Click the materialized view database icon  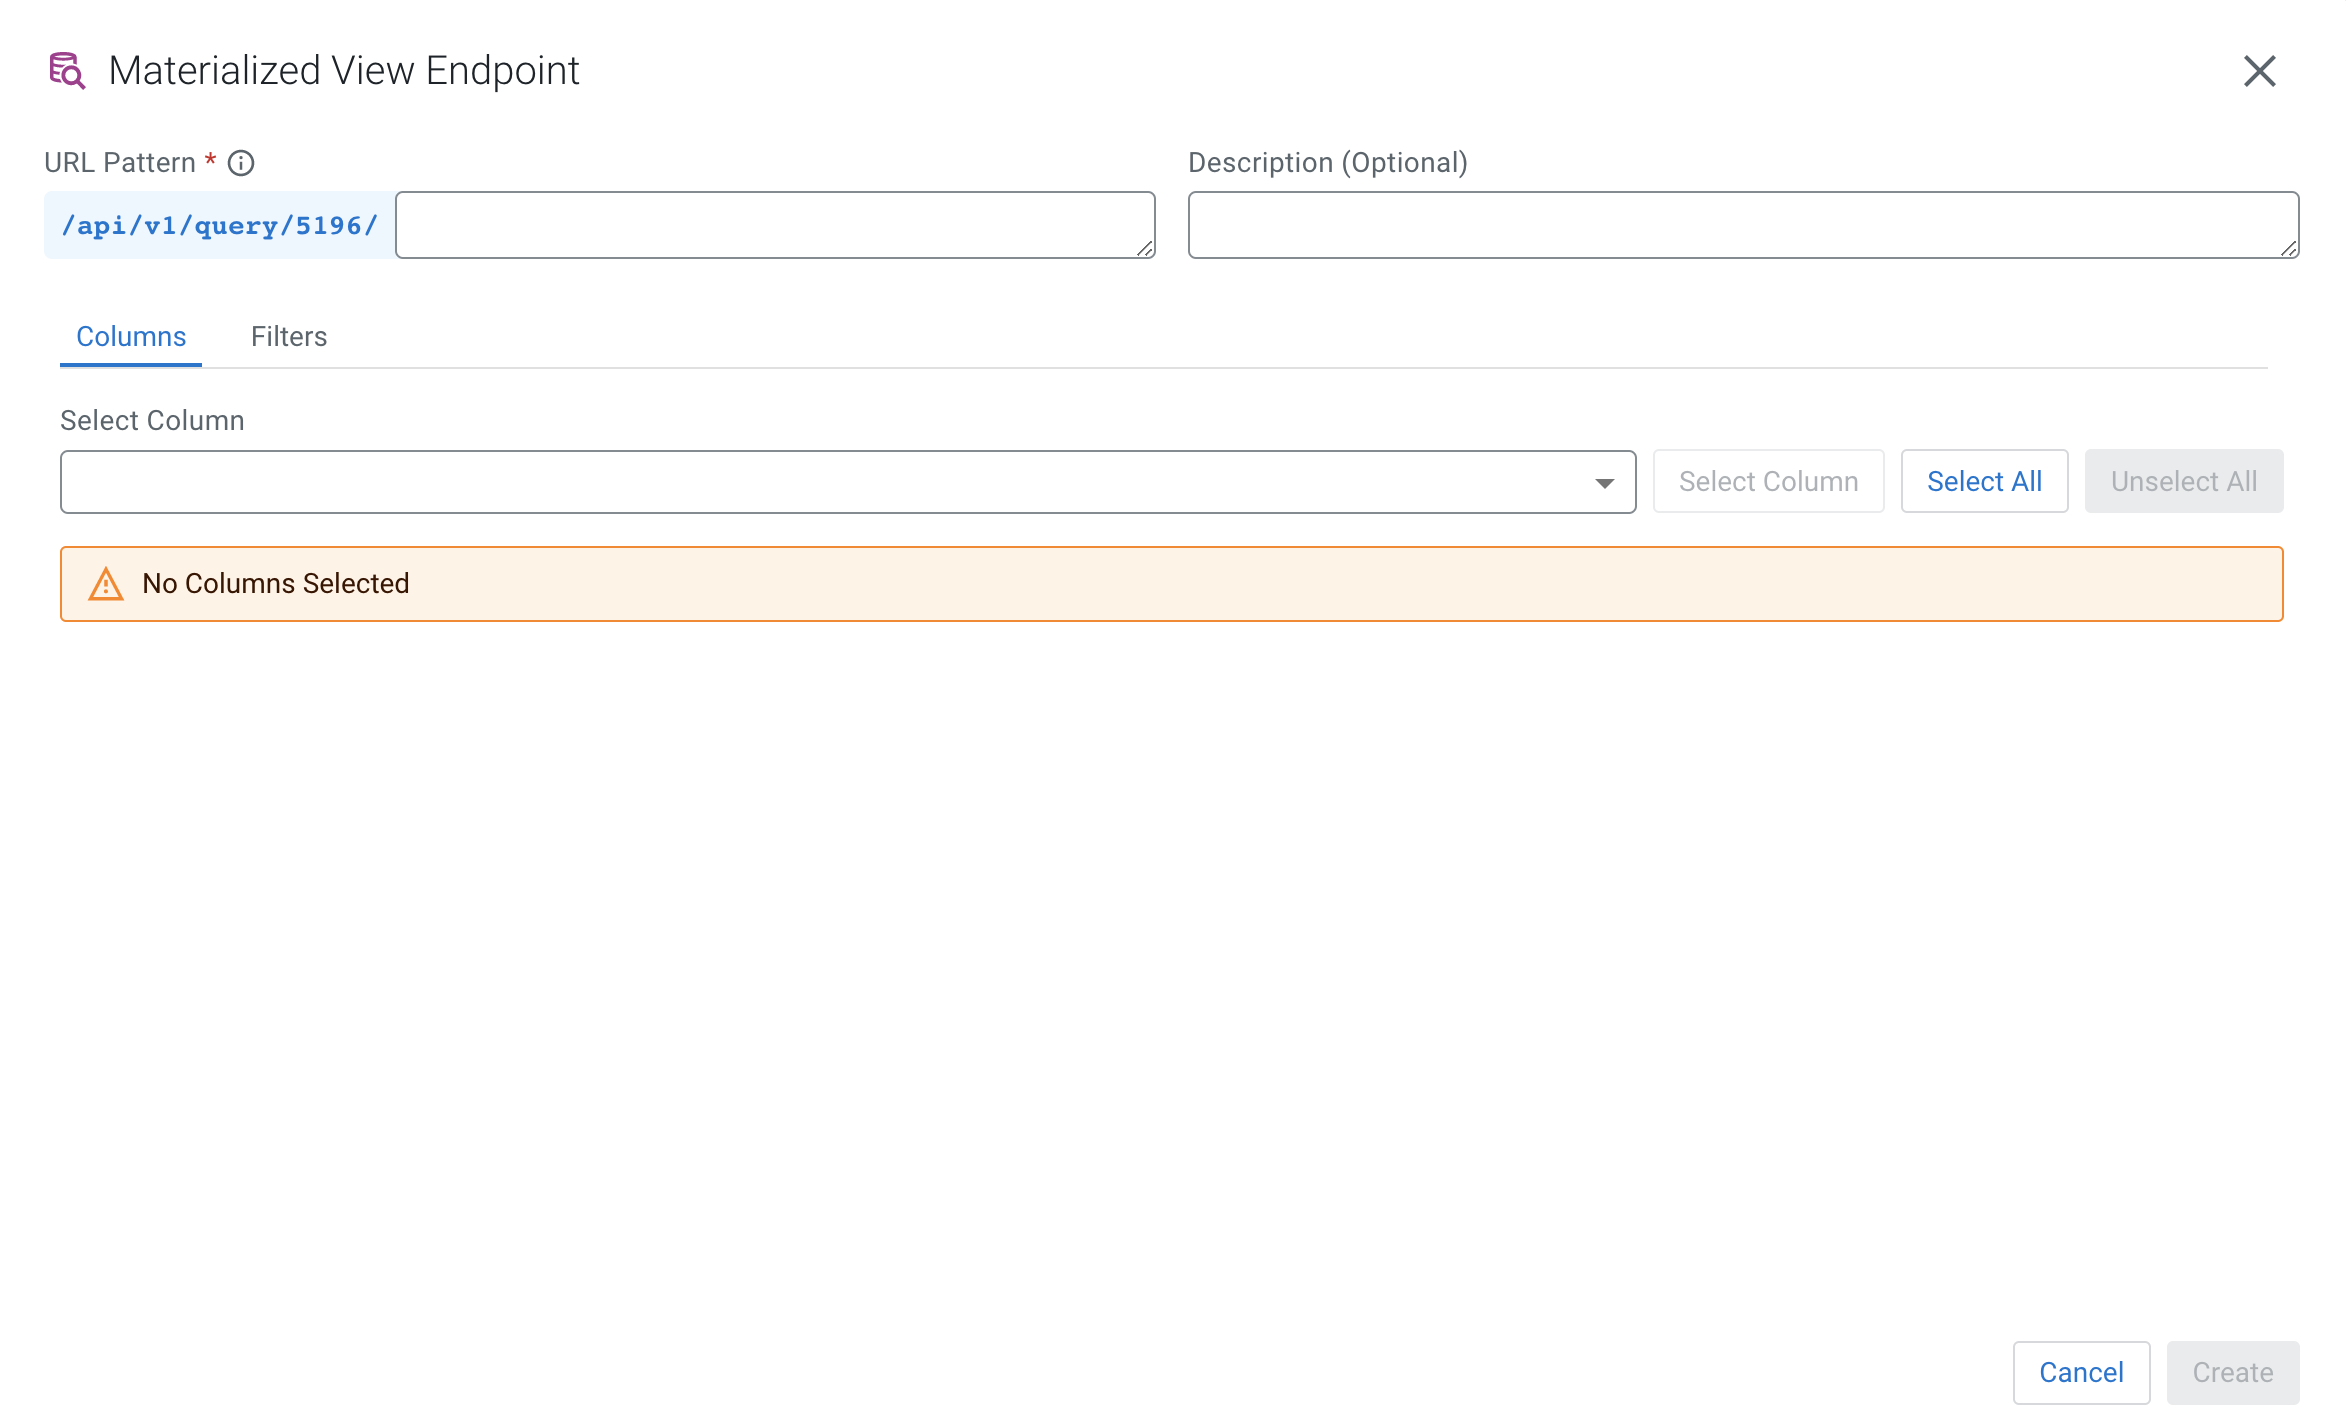click(x=67, y=71)
